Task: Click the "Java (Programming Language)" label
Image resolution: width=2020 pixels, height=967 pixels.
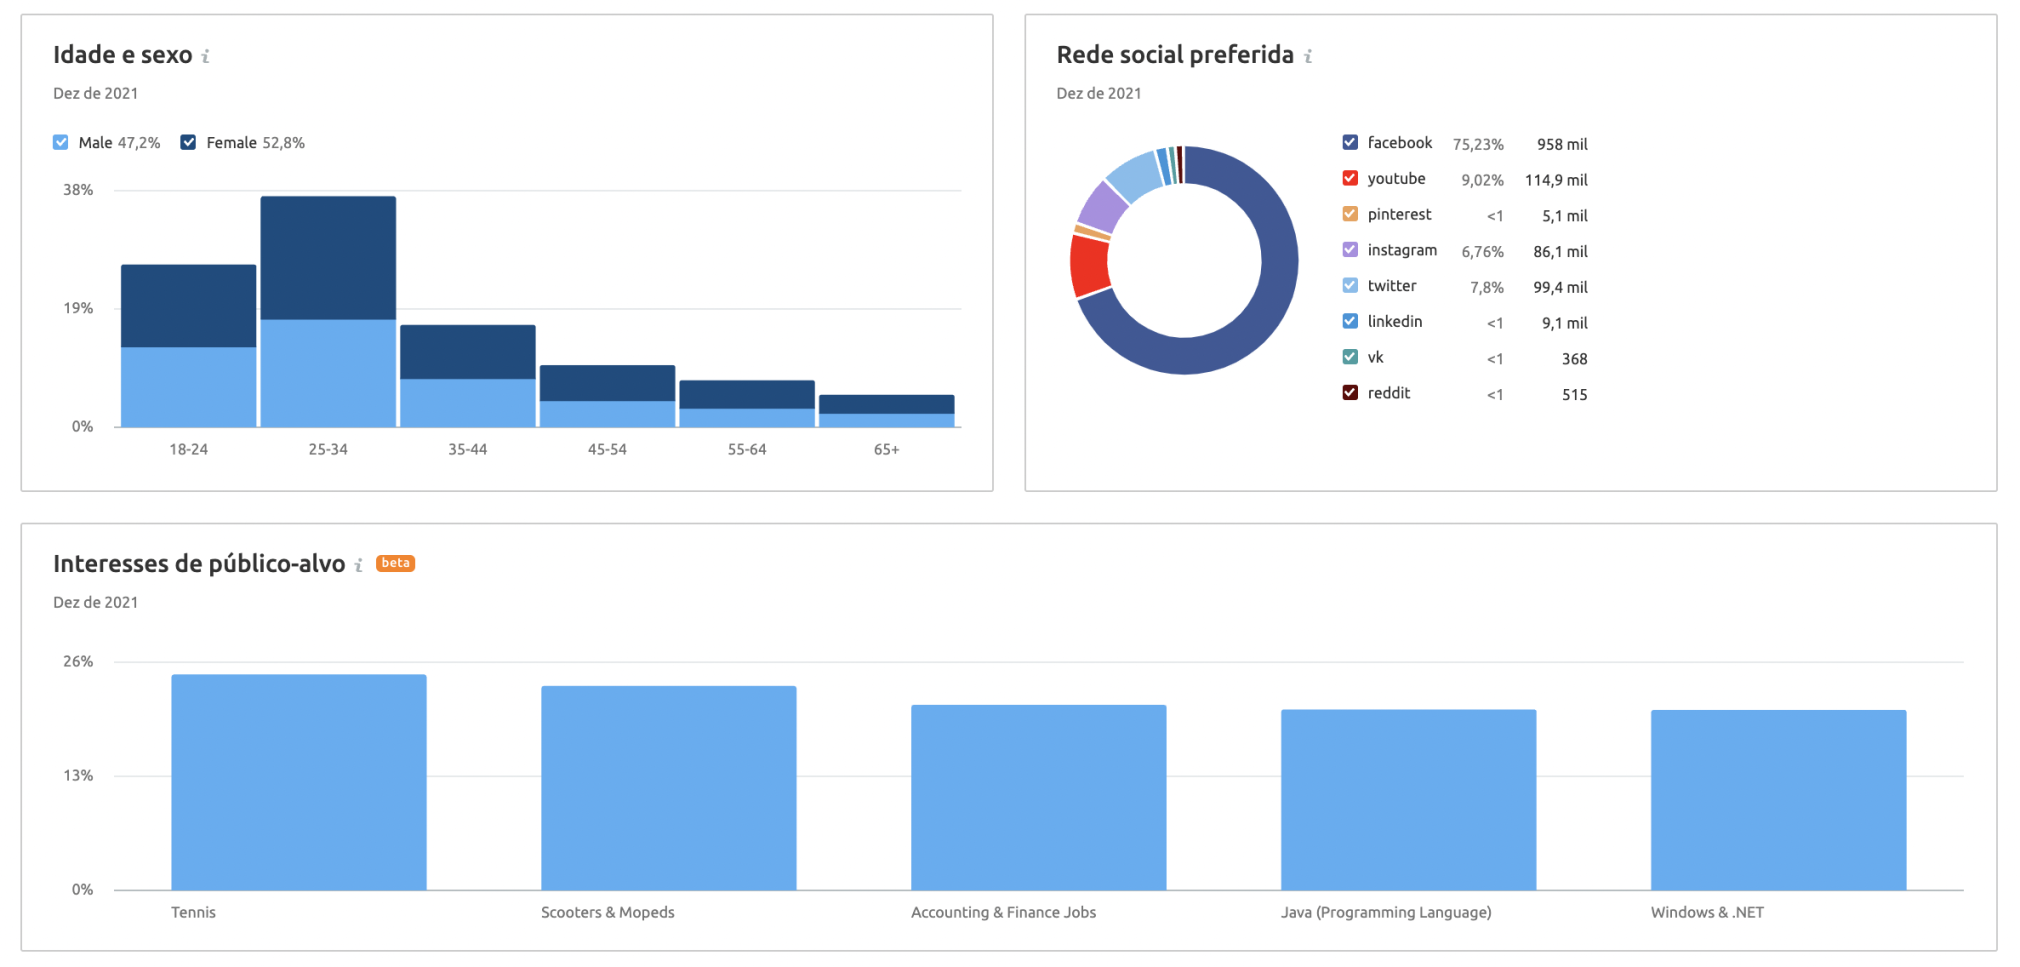Action: (1385, 912)
